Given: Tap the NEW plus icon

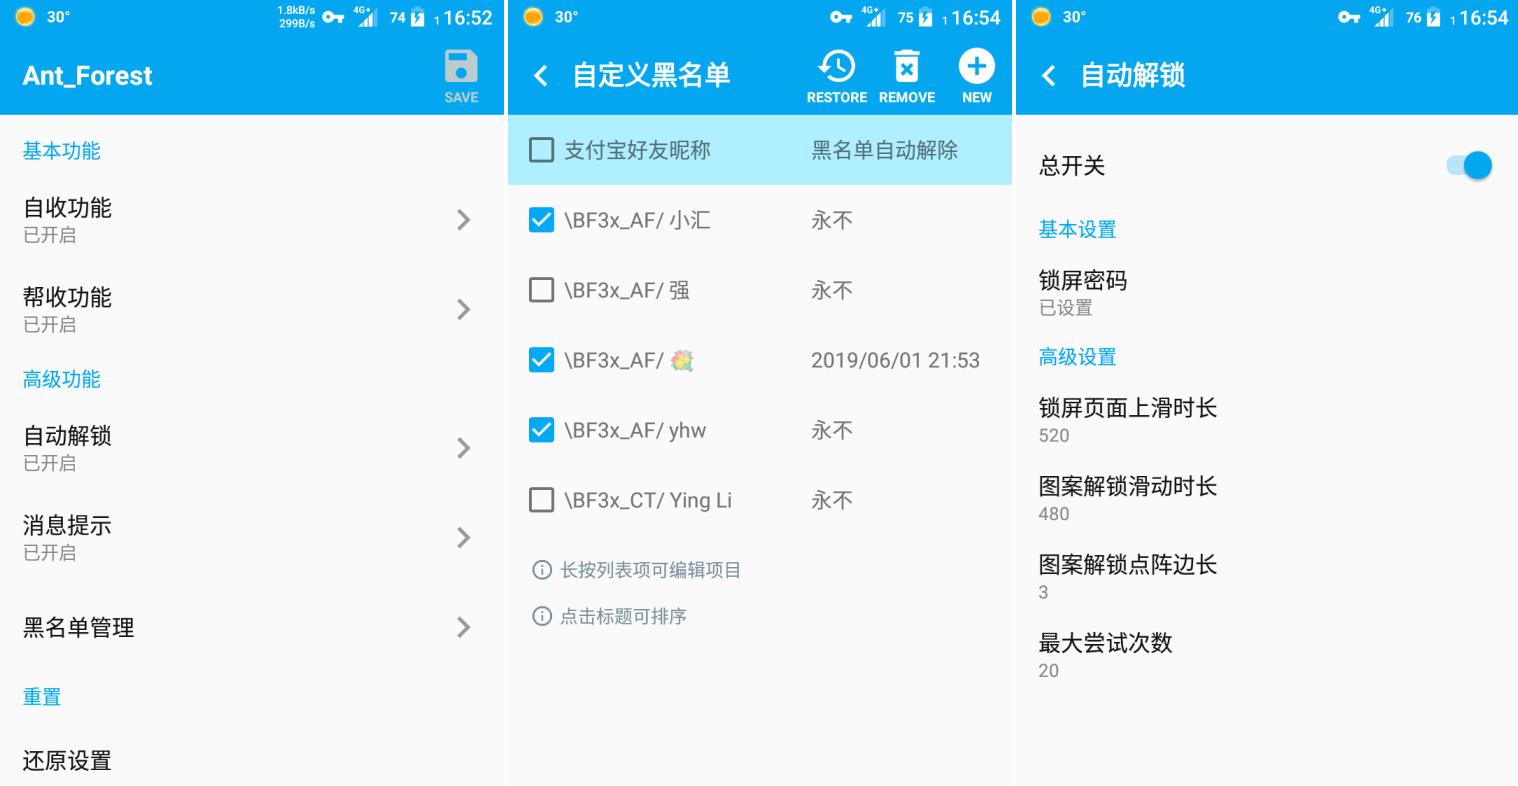Looking at the screenshot, I should pos(976,68).
